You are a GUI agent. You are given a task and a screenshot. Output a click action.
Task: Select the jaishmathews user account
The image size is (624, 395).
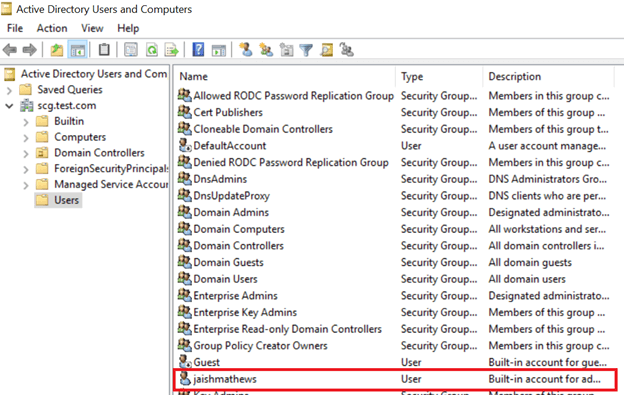[x=225, y=379]
